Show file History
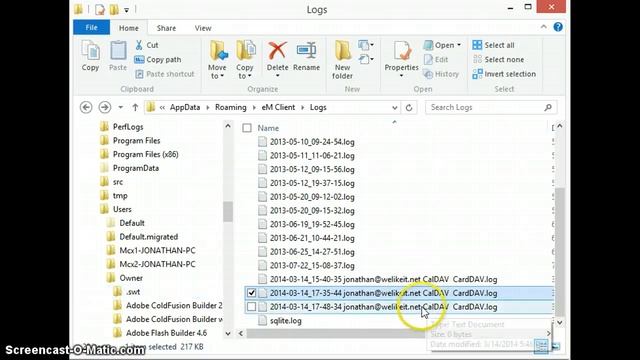Screen dimensions: 640x360 (x=441, y=74)
